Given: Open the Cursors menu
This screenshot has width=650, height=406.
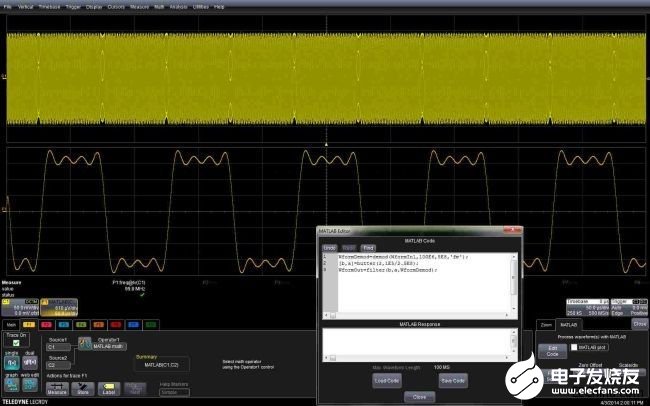Looking at the screenshot, I should [x=116, y=7].
